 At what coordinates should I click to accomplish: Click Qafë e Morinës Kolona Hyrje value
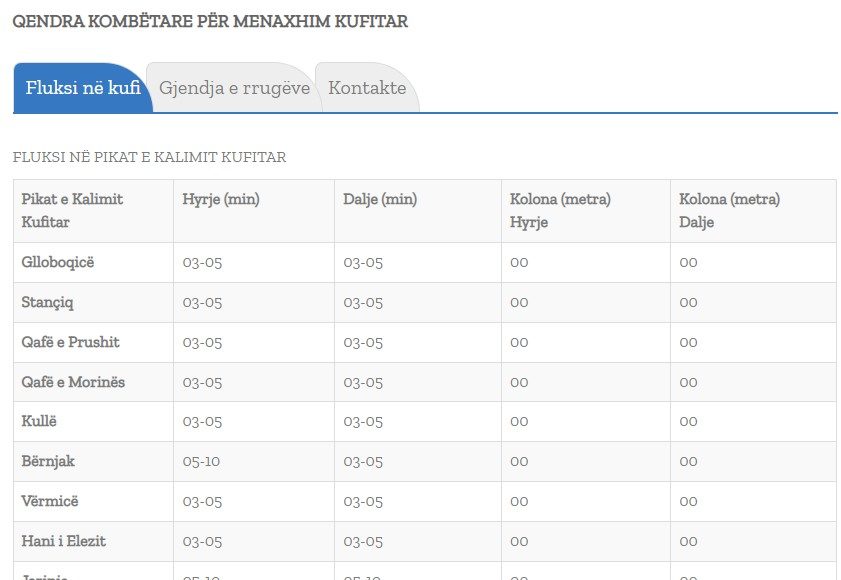point(519,383)
